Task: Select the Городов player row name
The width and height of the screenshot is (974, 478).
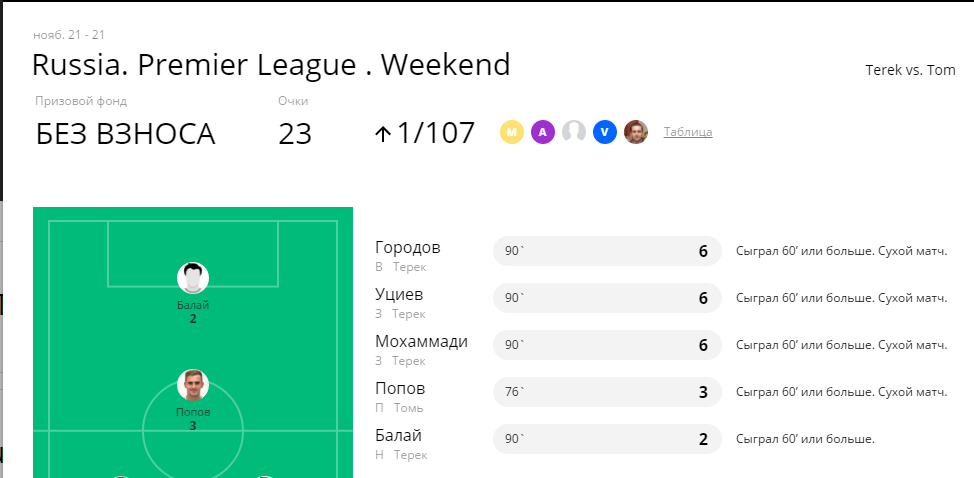Action: [407, 247]
